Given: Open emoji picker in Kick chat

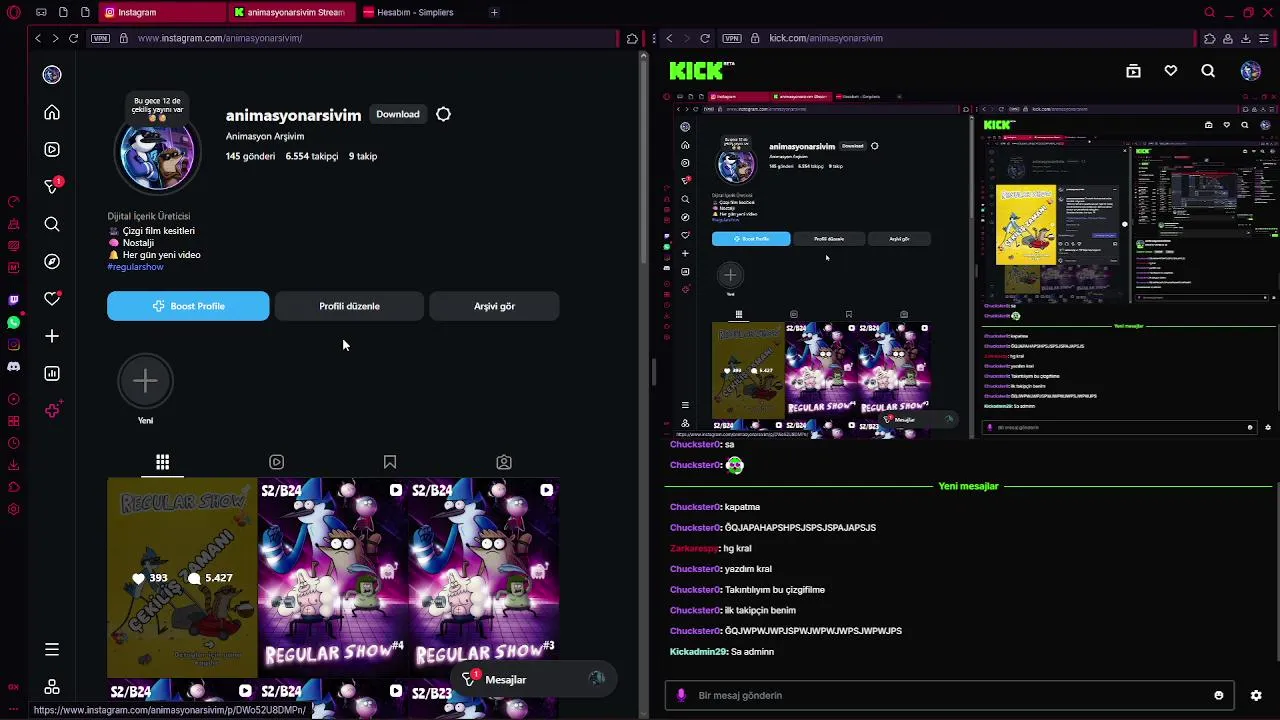Looking at the screenshot, I should [1218, 695].
